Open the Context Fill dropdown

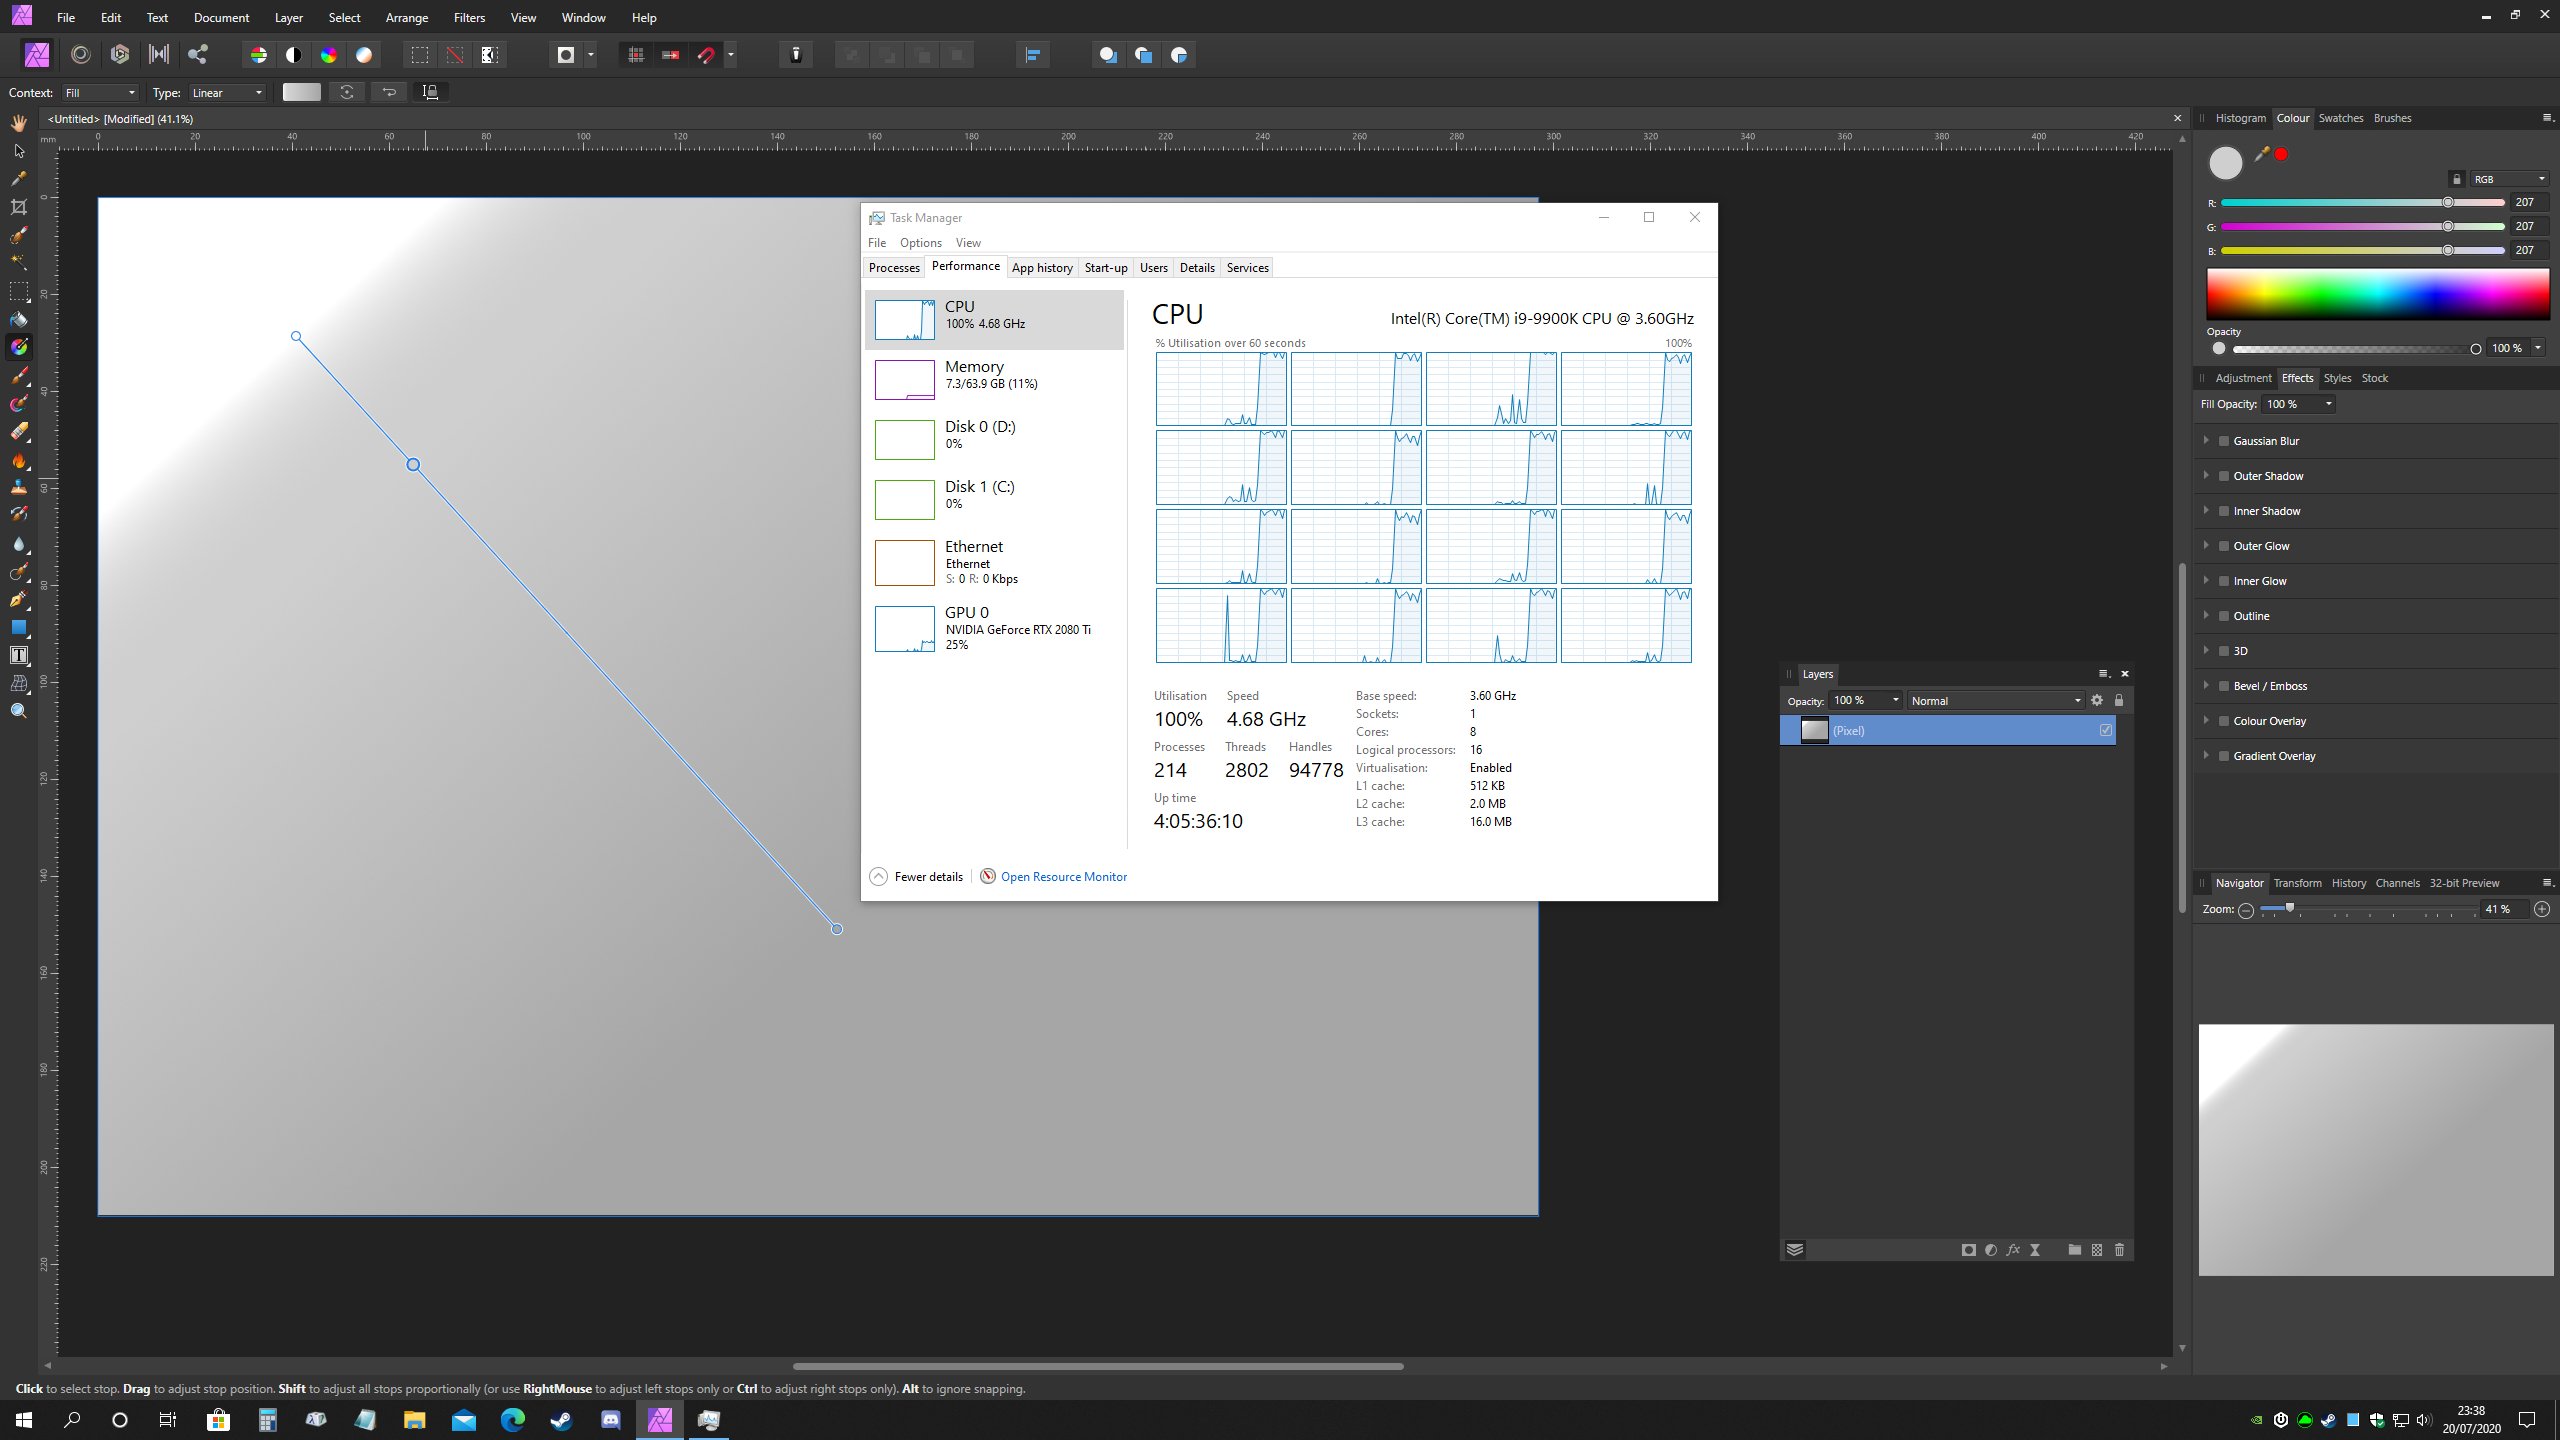tap(100, 93)
